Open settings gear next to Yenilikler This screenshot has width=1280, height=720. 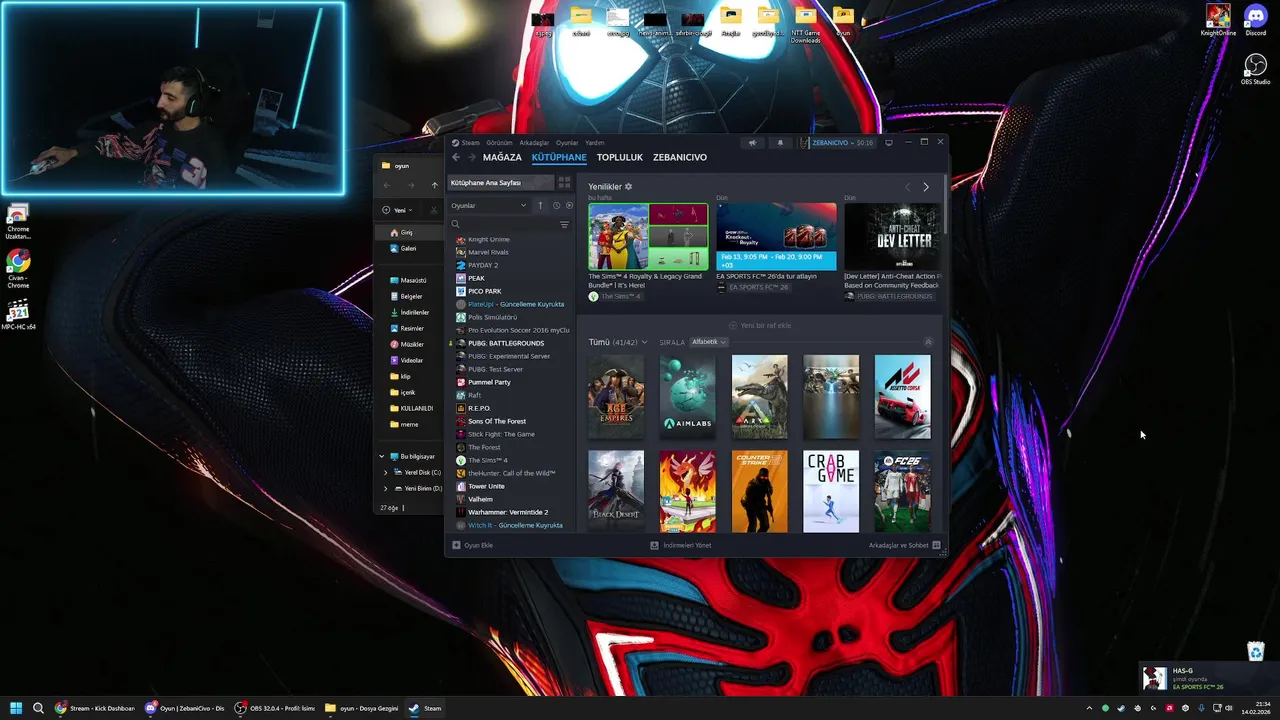[628, 187]
